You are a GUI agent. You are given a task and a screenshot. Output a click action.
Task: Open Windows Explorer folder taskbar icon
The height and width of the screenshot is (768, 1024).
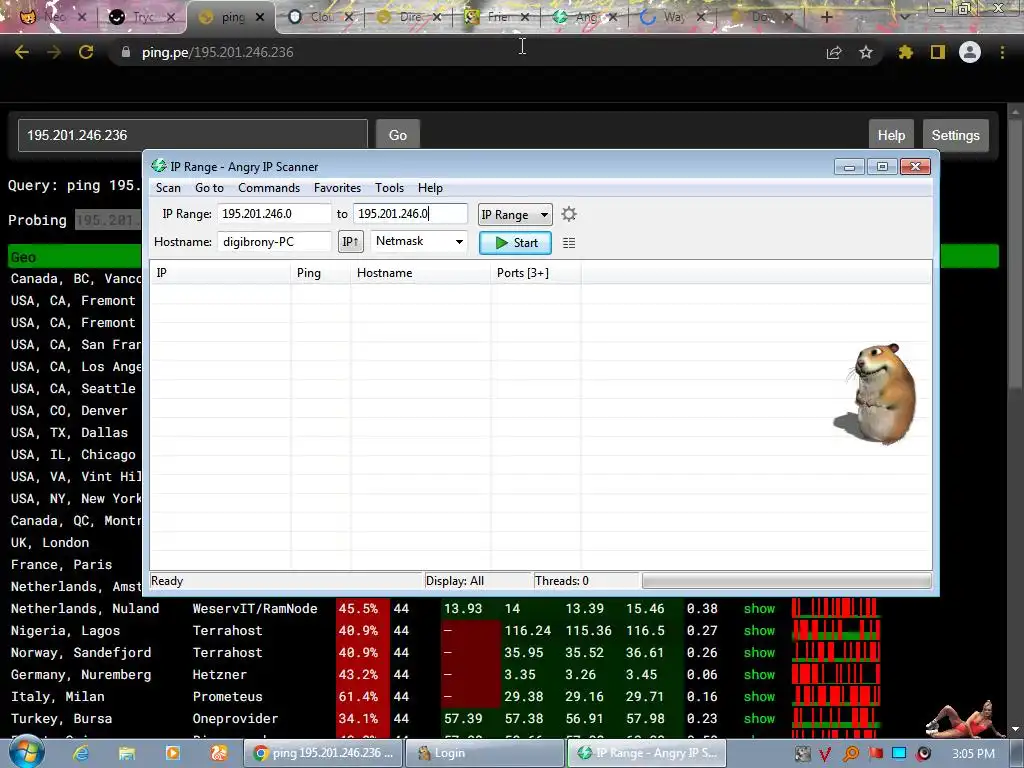tap(127, 753)
